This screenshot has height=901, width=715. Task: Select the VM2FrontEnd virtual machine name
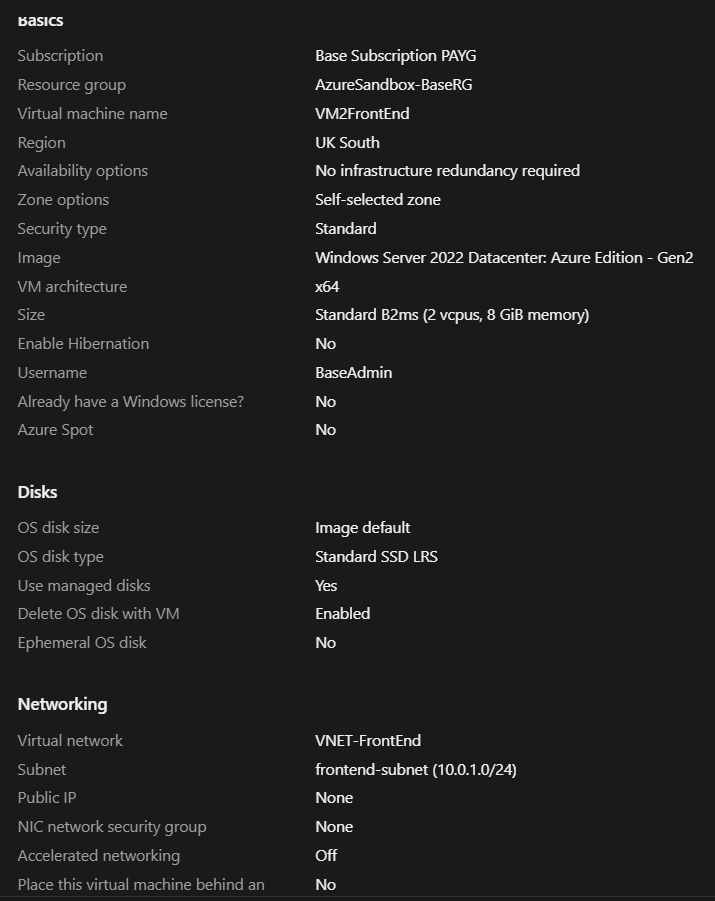pyautogui.click(x=362, y=114)
